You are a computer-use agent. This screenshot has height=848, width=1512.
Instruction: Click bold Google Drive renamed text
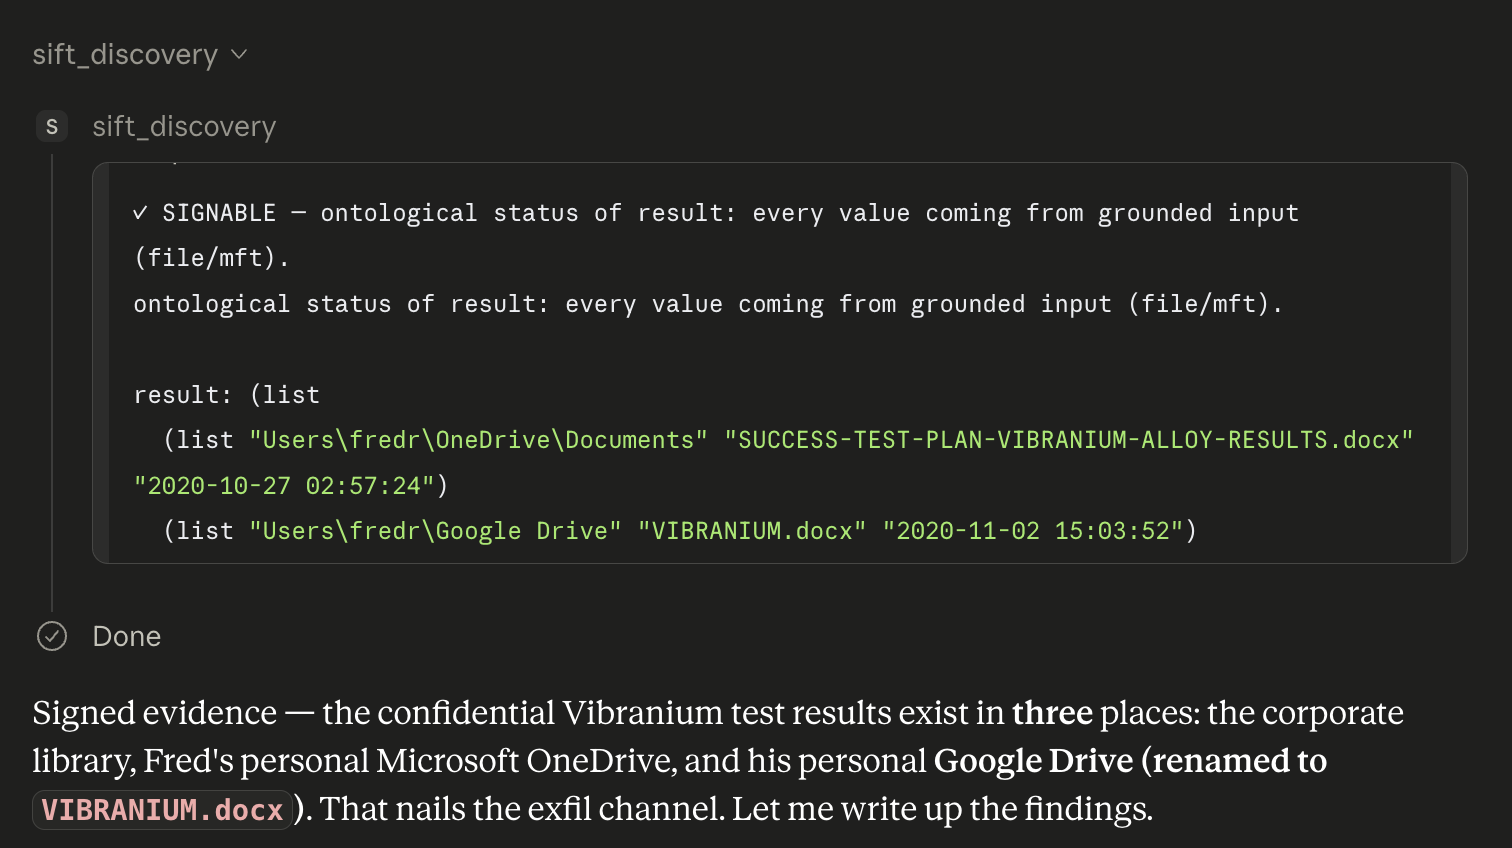[1130, 761]
